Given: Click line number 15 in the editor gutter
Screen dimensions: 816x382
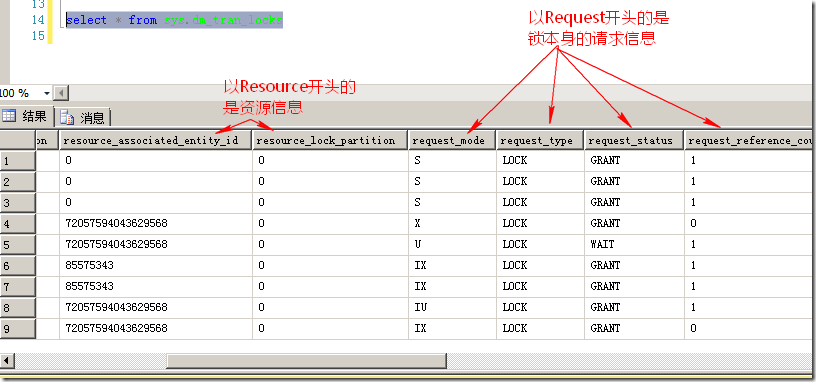Looking at the screenshot, I should [38, 36].
